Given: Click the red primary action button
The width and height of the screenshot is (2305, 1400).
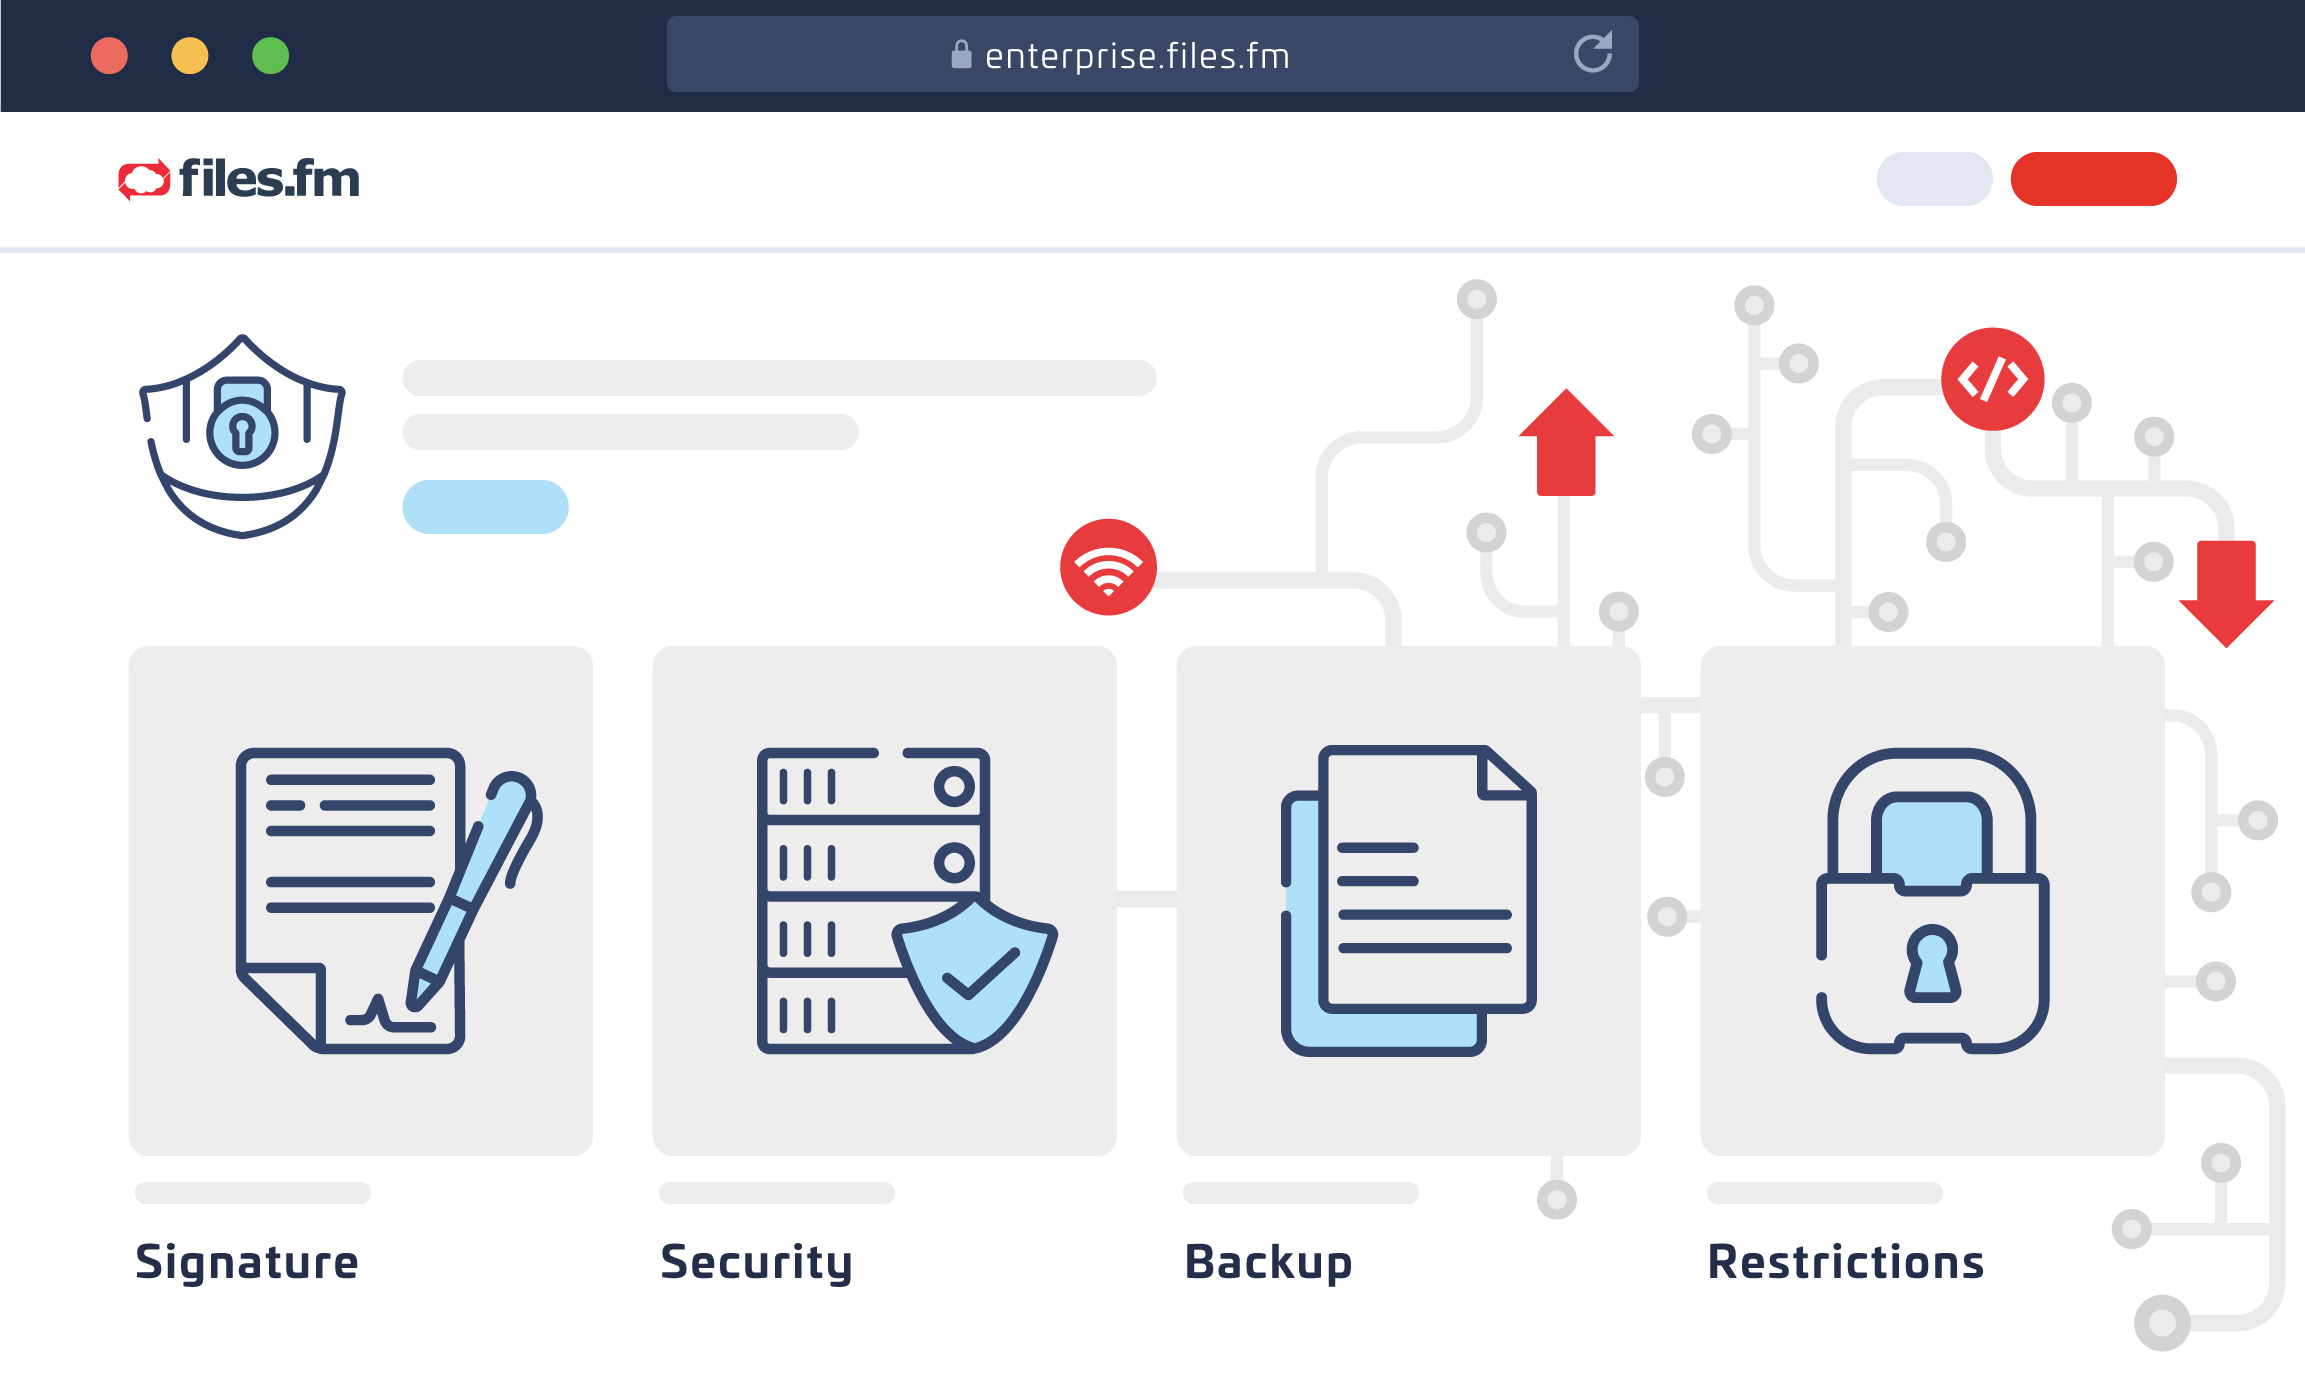Looking at the screenshot, I should [x=2099, y=178].
